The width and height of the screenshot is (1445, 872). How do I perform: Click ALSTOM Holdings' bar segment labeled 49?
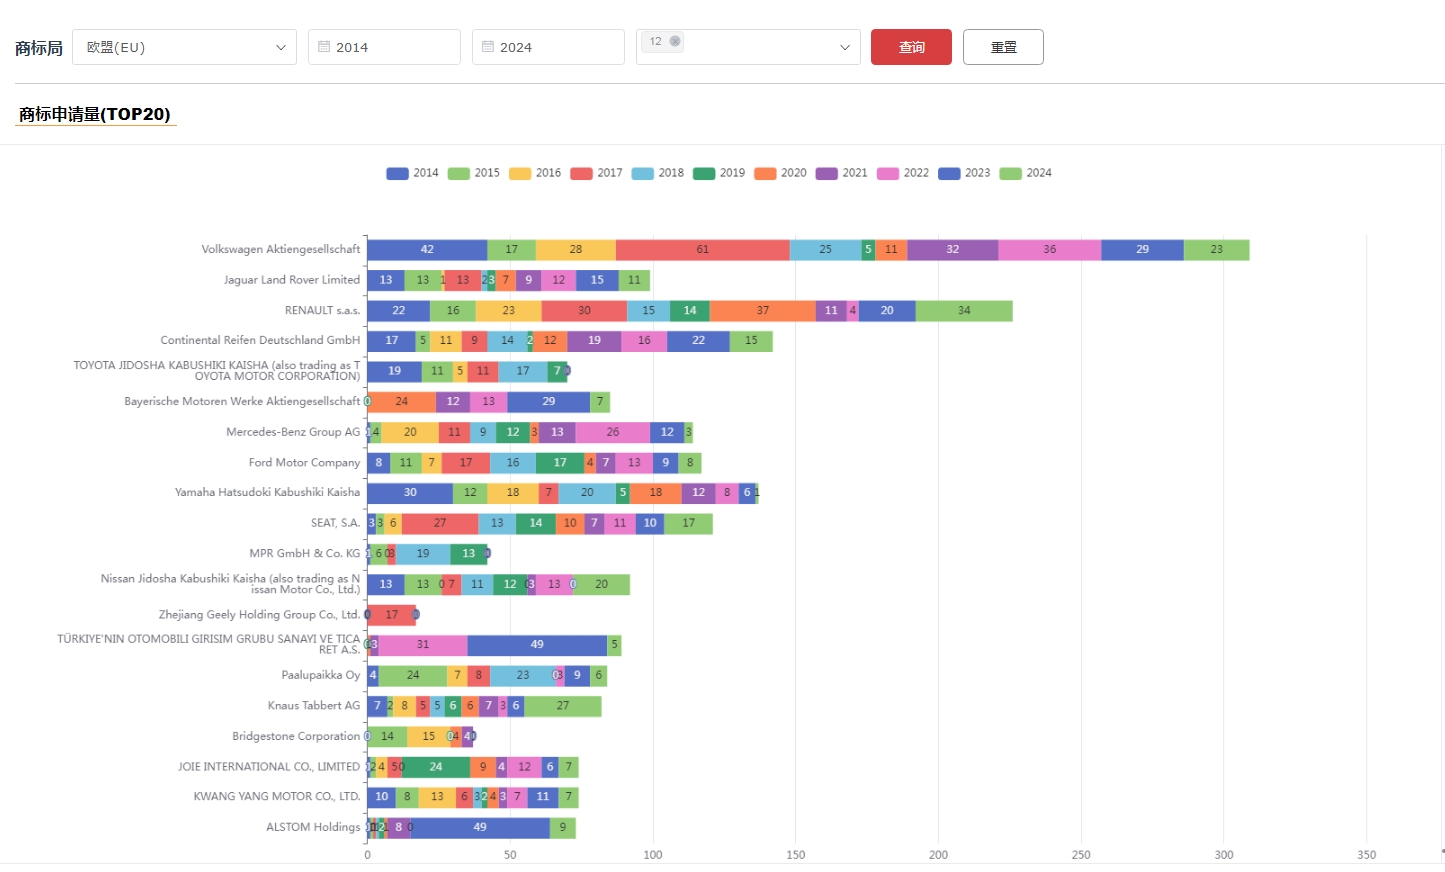480,828
